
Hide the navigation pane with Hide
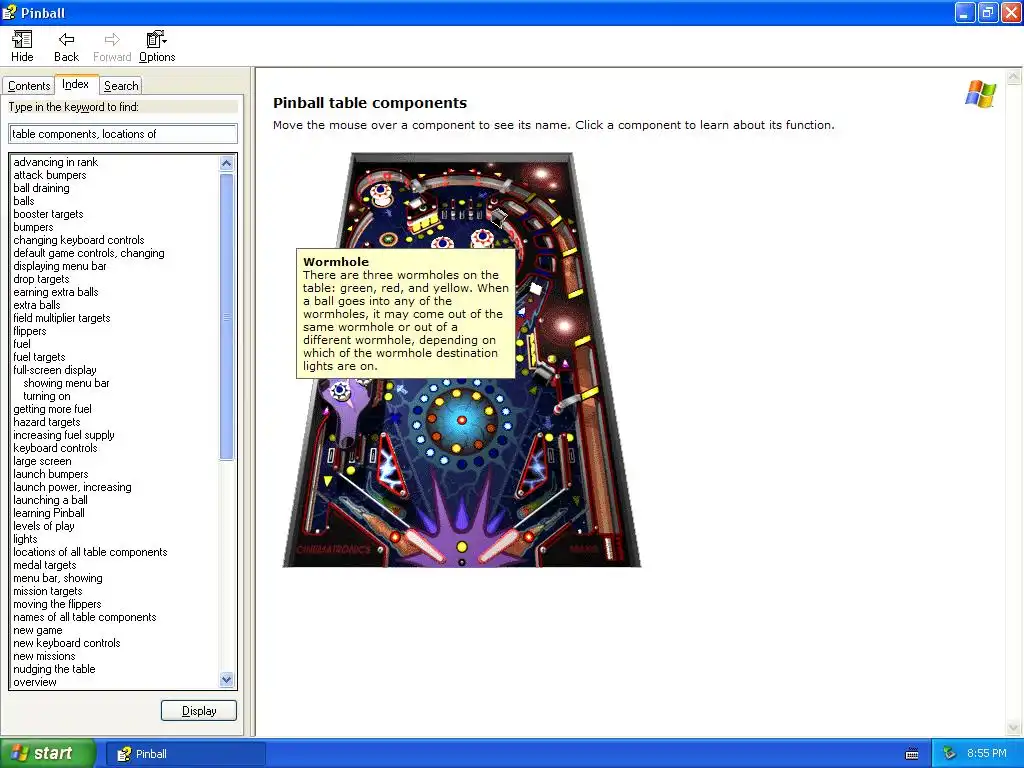tap(22, 47)
